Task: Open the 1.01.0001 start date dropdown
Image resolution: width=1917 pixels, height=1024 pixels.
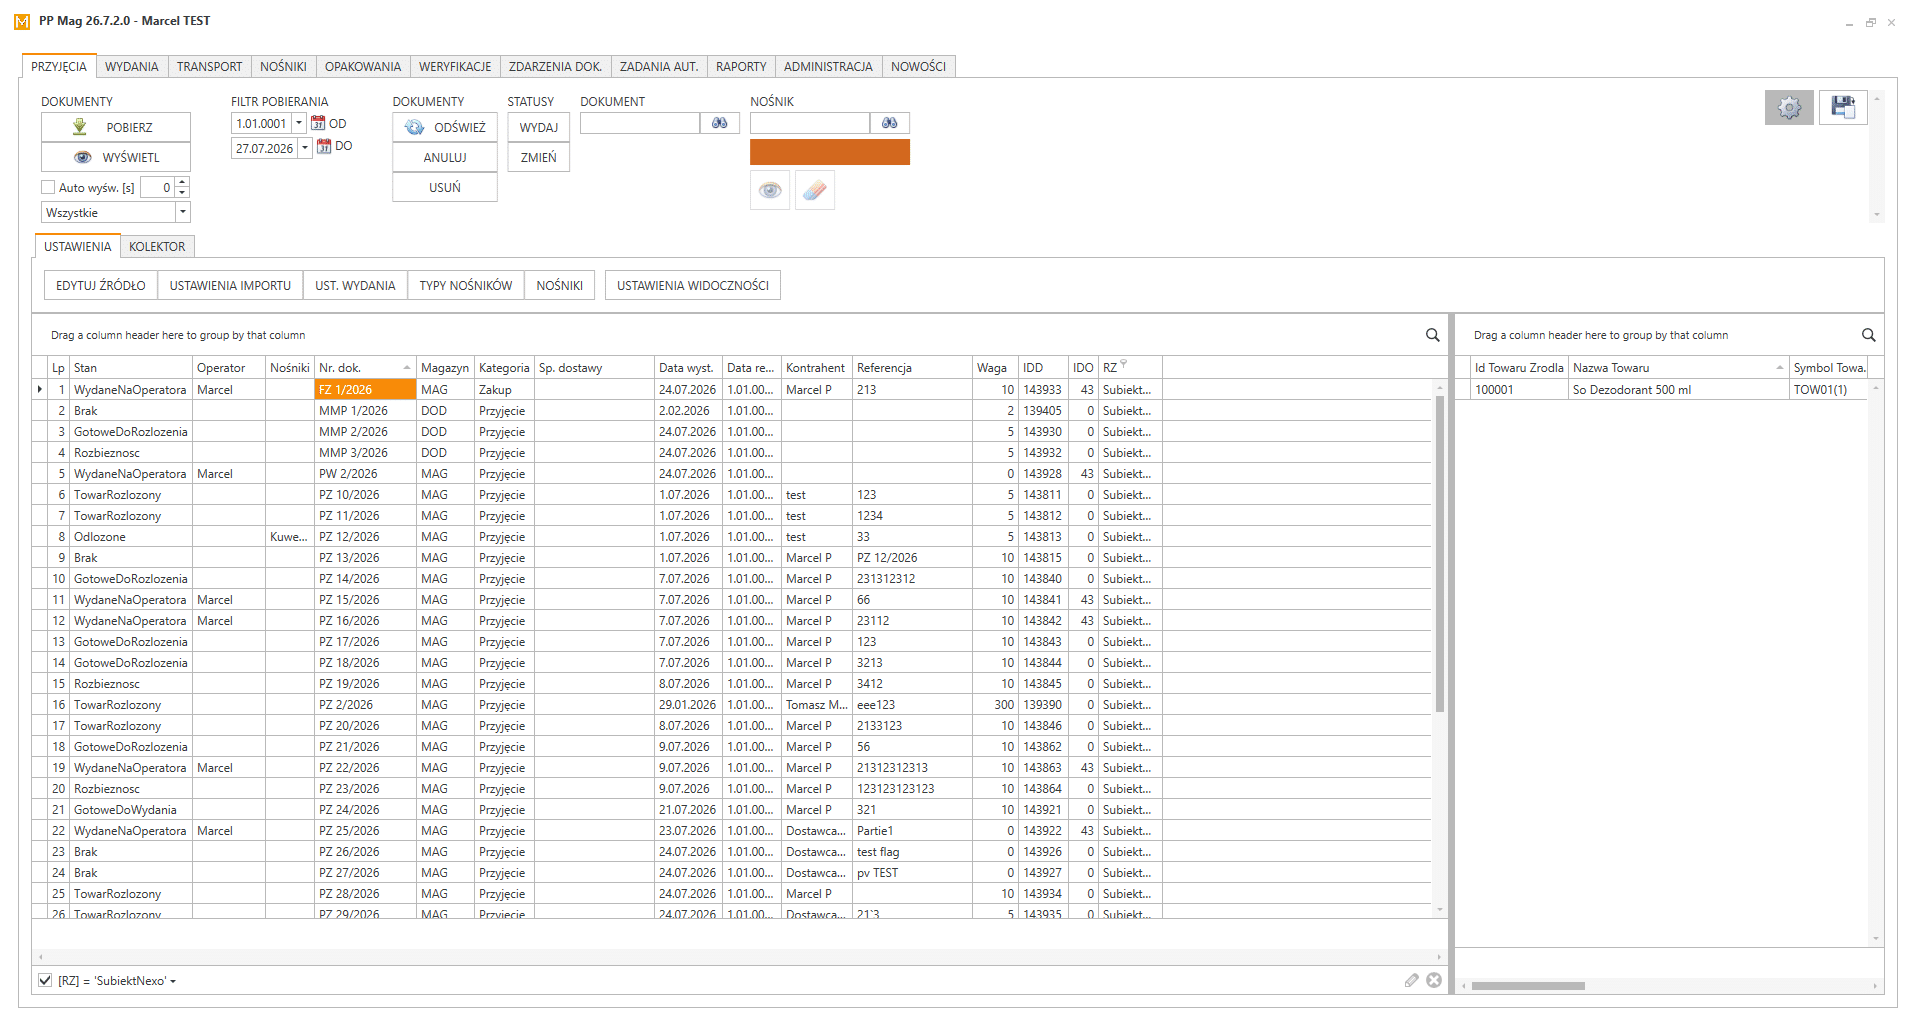Action: (298, 123)
